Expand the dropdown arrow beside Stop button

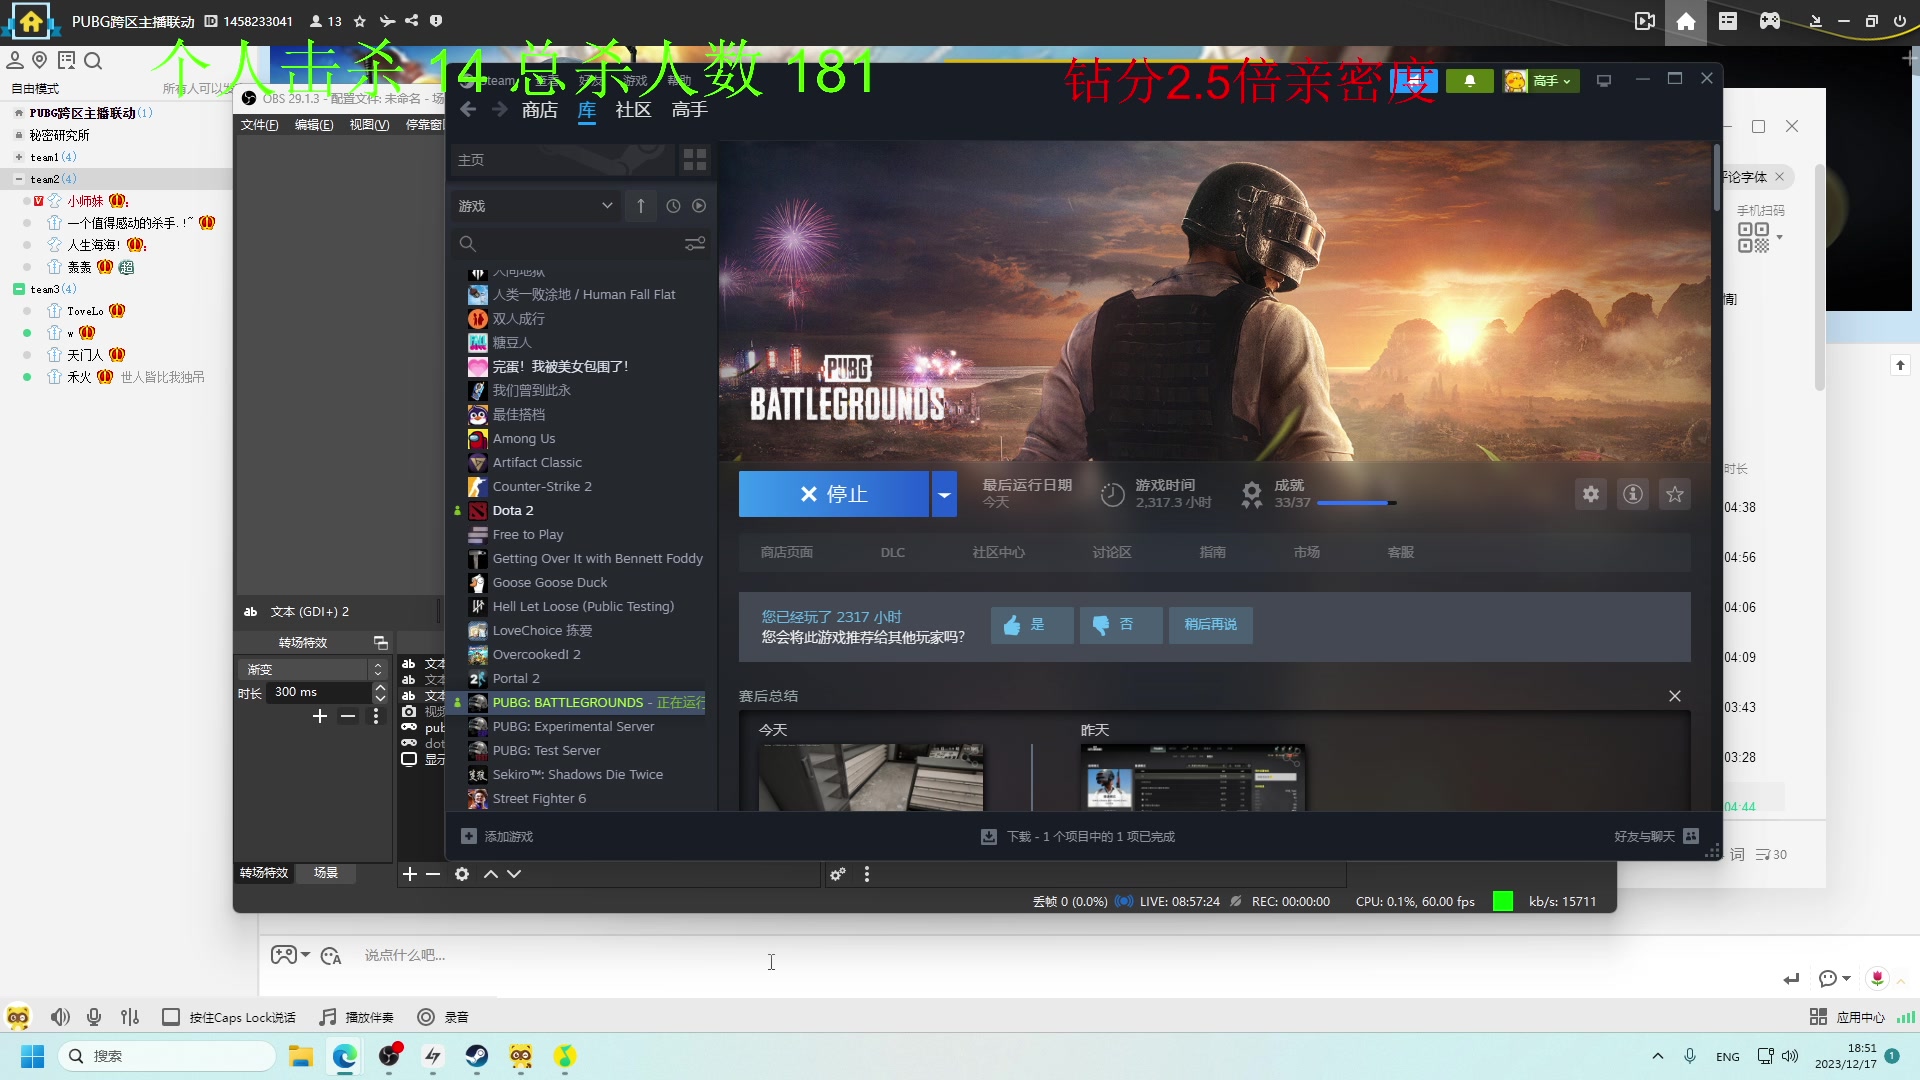click(944, 494)
